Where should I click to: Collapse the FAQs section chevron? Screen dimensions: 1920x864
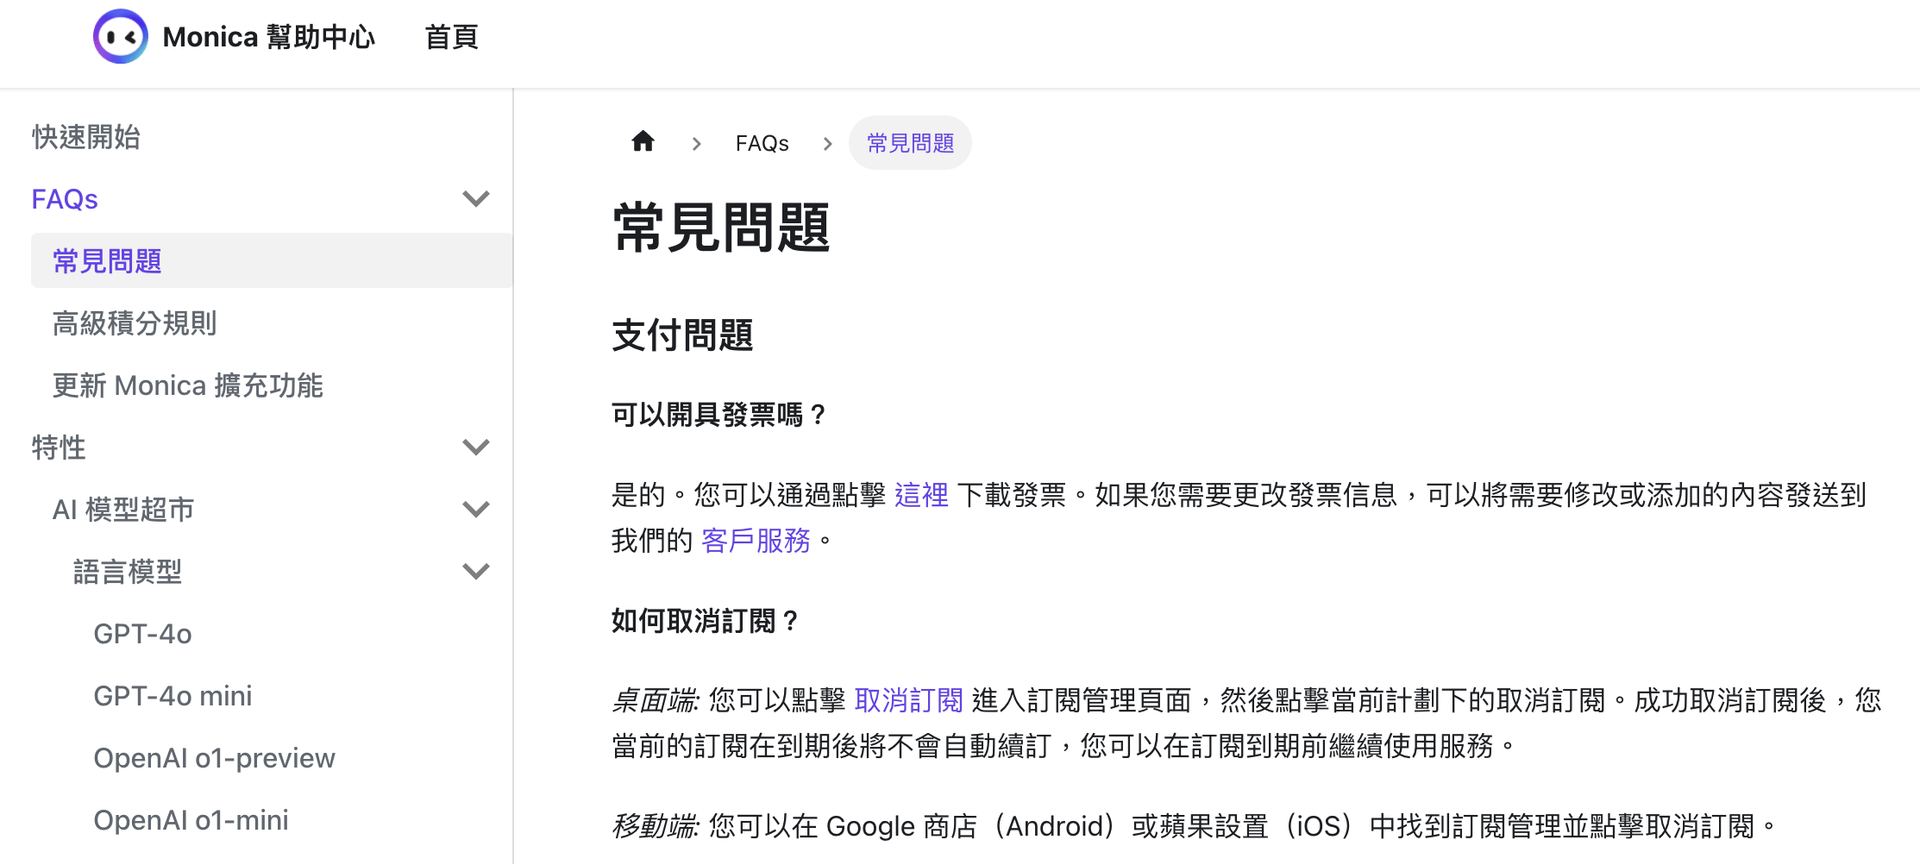pos(476,199)
